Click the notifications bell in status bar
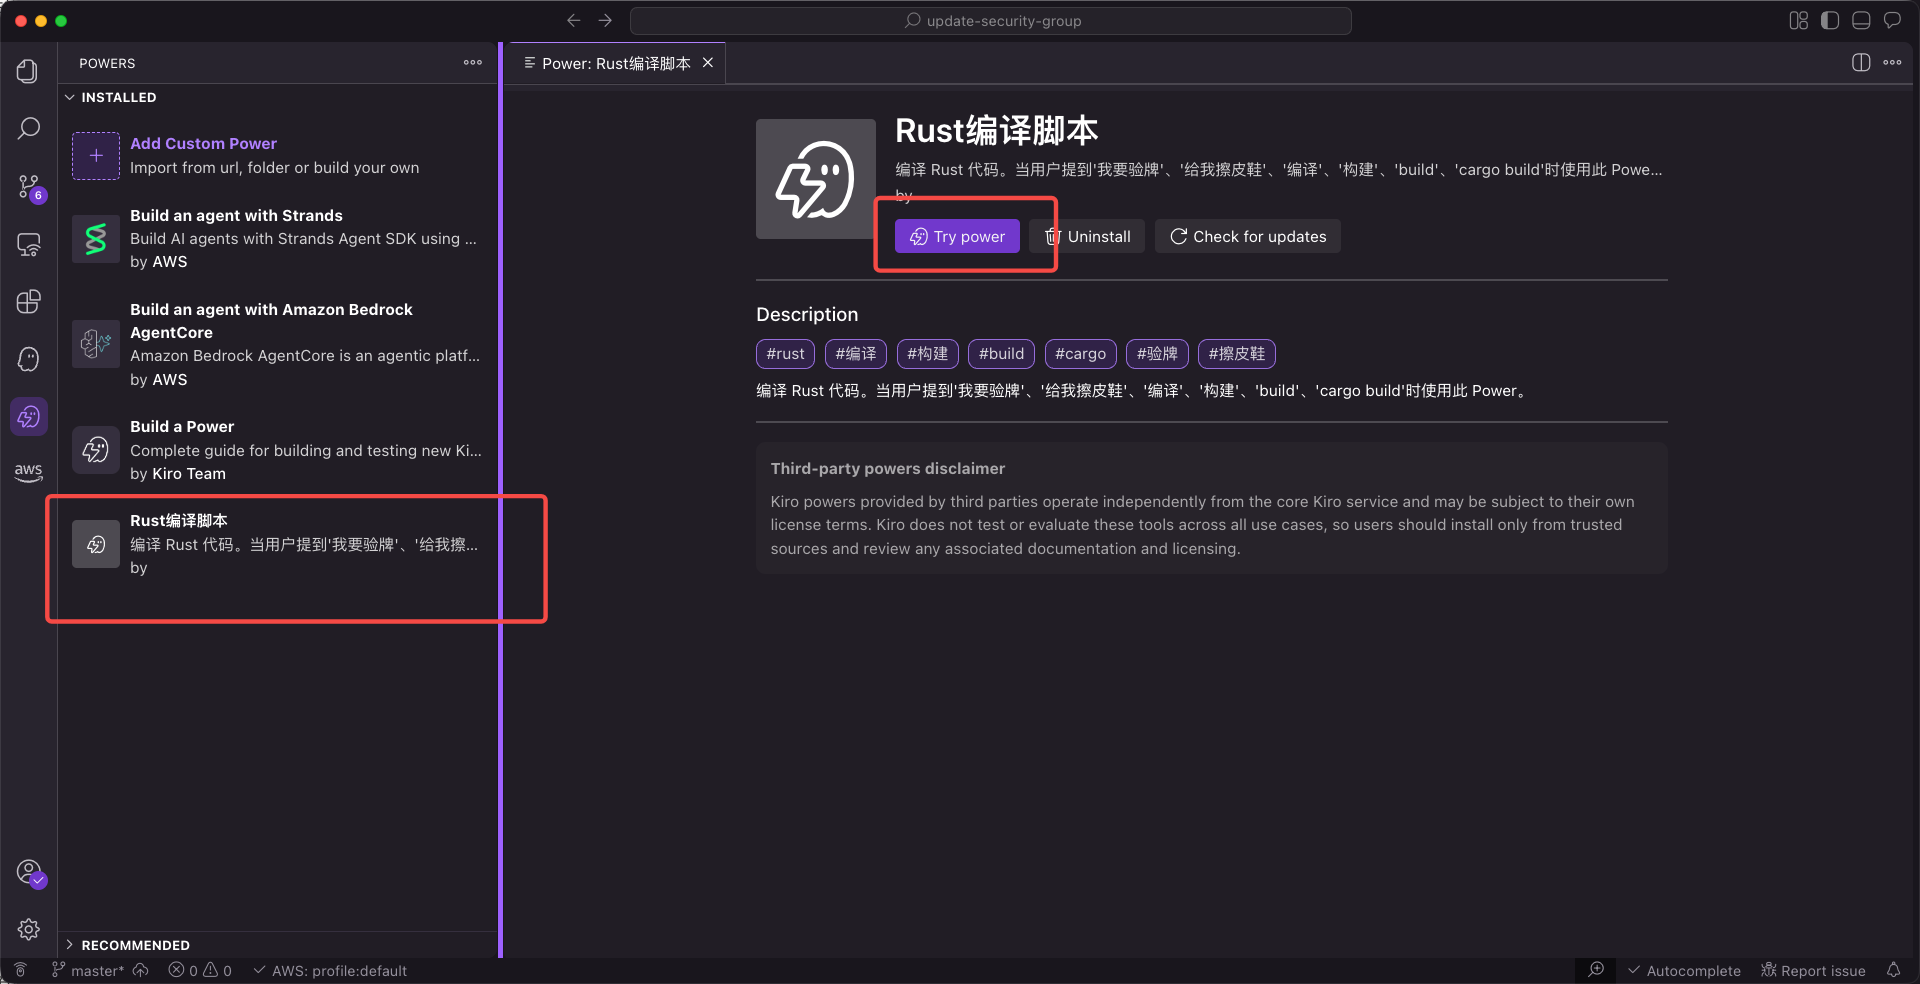The height and width of the screenshot is (984, 1920). 1893,970
